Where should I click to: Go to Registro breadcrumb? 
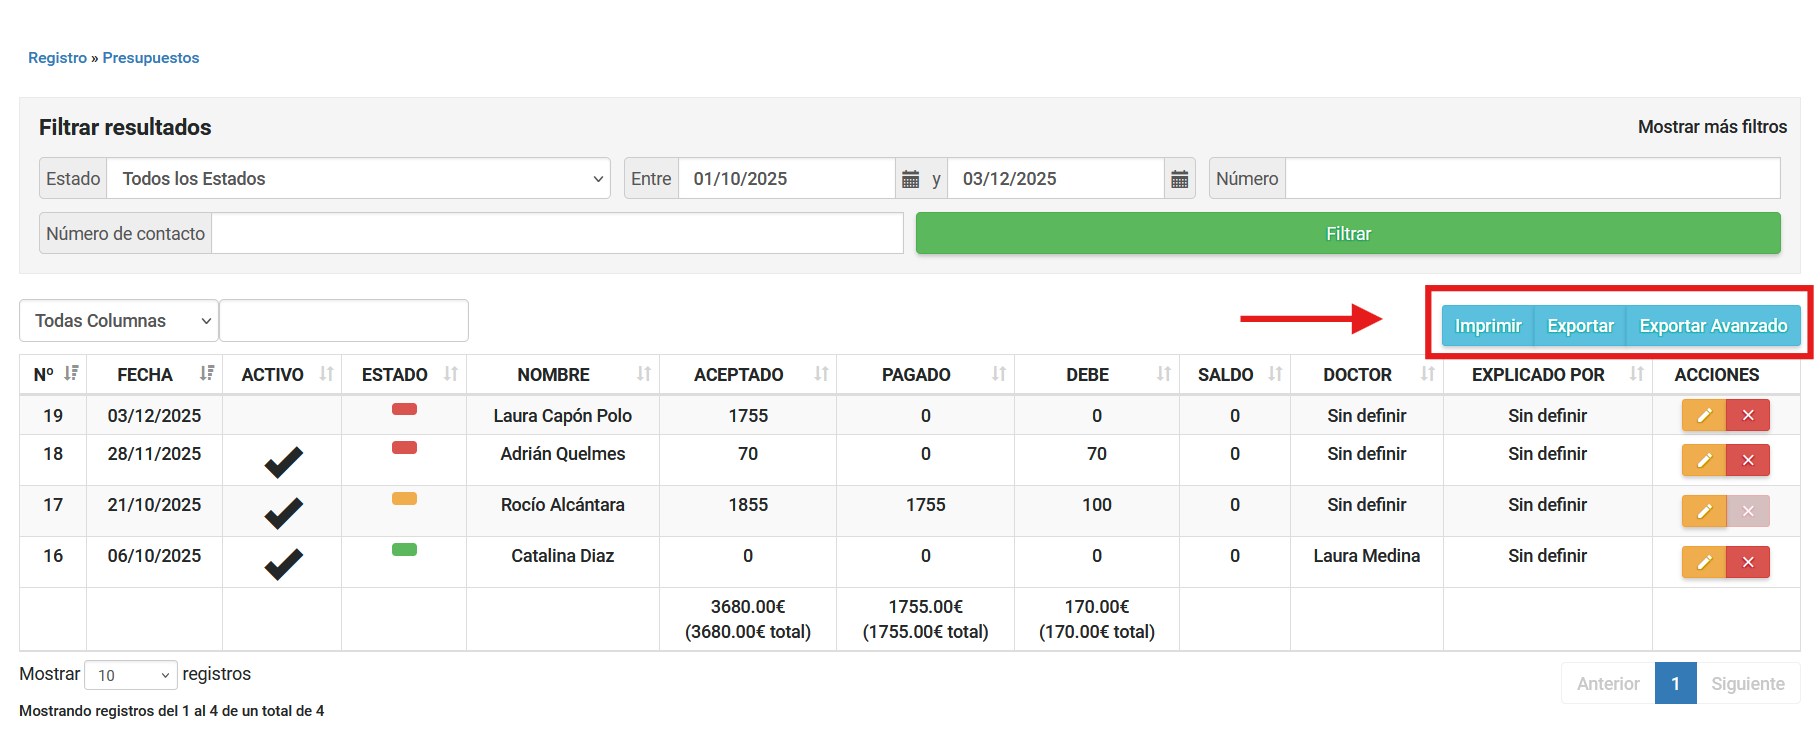57,58
